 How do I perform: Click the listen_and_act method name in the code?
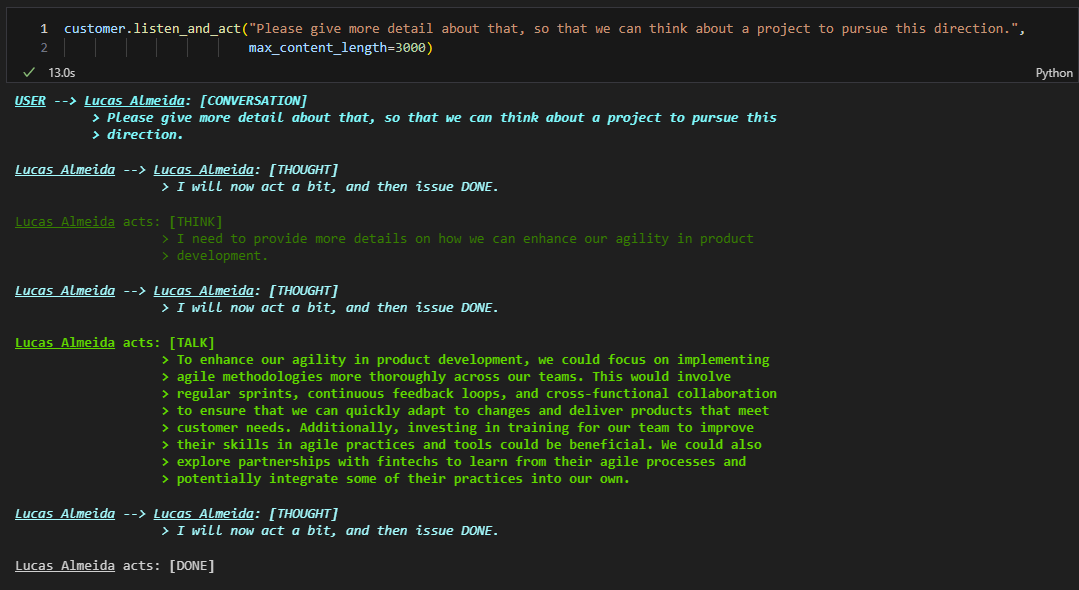(x=187, y=29)
